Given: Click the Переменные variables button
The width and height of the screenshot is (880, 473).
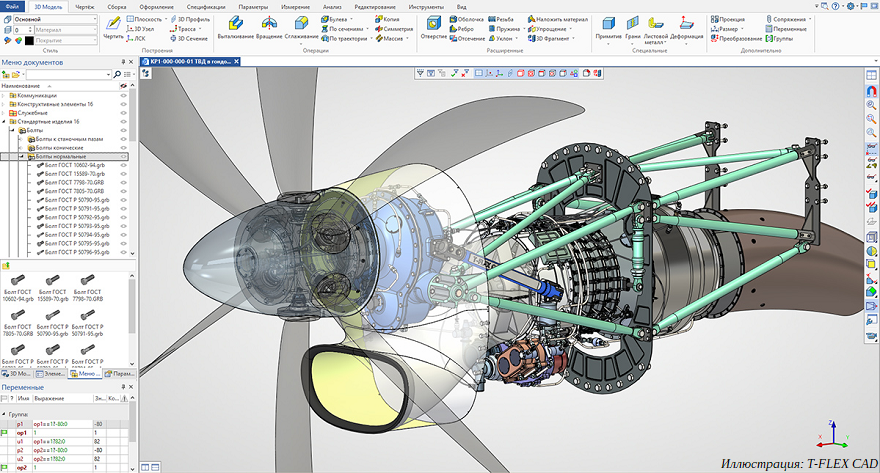Looking at the screenshot, I should [786, 29].
